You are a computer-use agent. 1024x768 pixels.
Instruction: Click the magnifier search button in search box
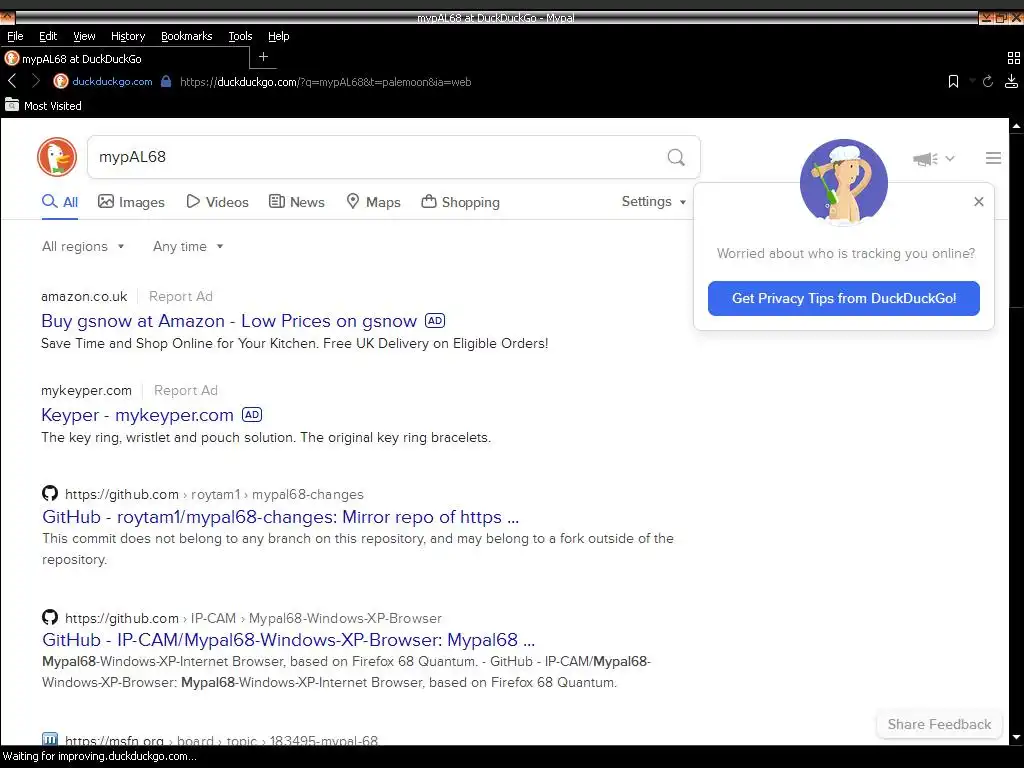(x=676, y=157)
